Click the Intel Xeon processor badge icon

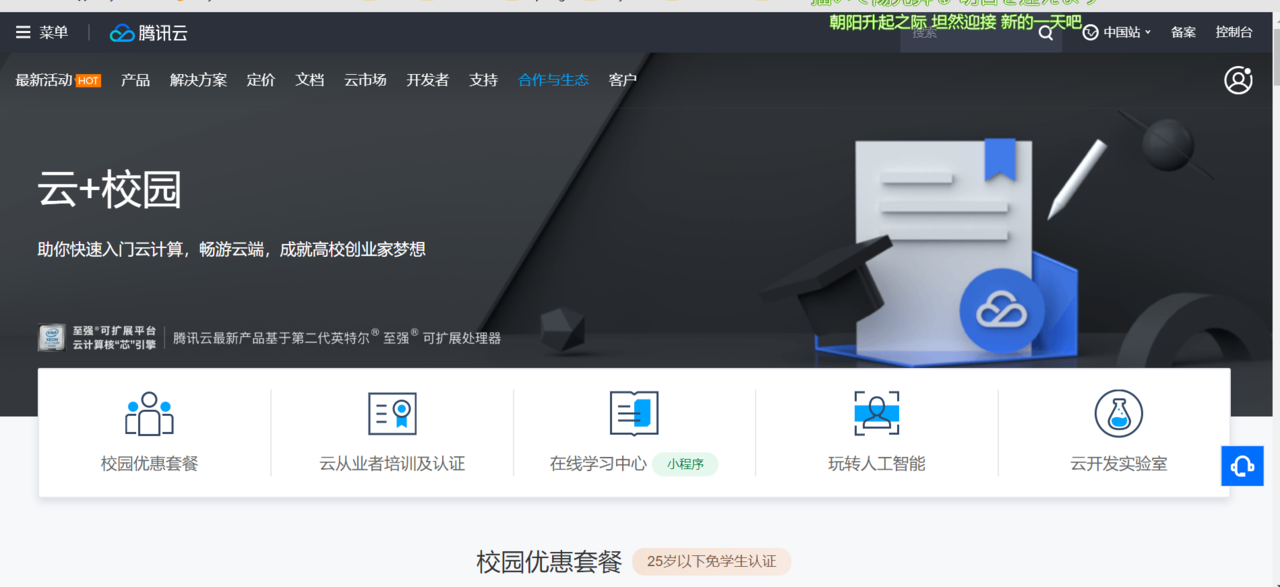coord(51,338)
